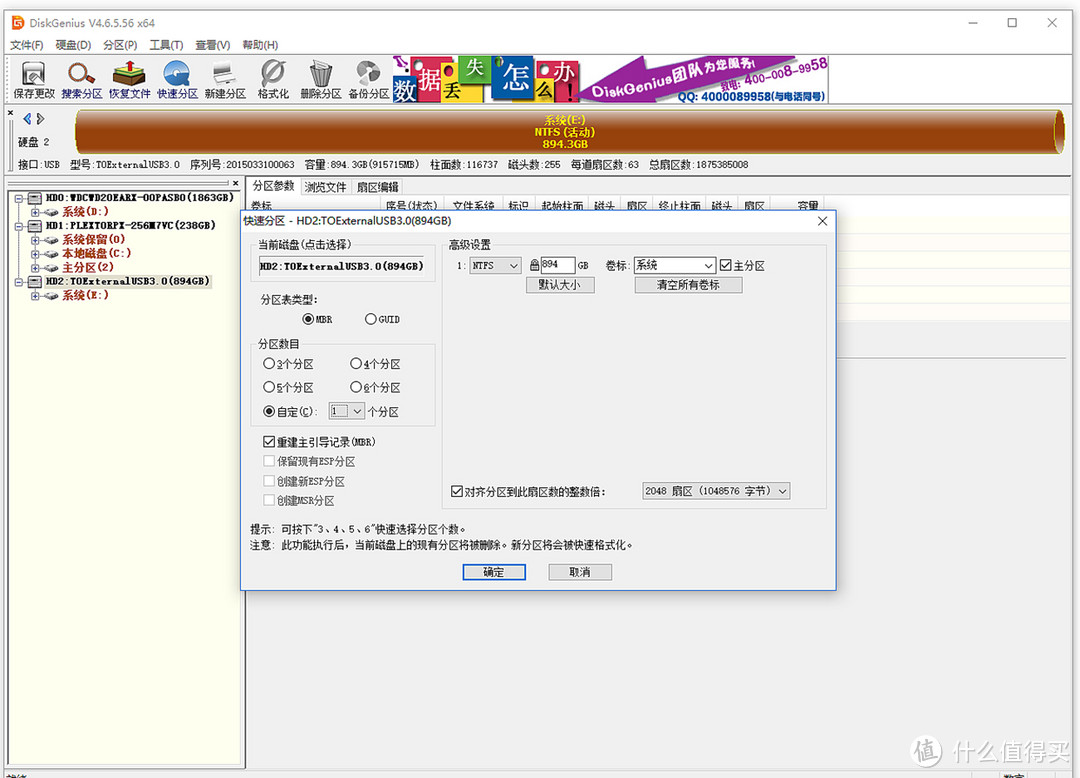Viewport: 1080px width, 778px height.
Task: Go to next disk with right arrow
Action: tap(41, 118)
